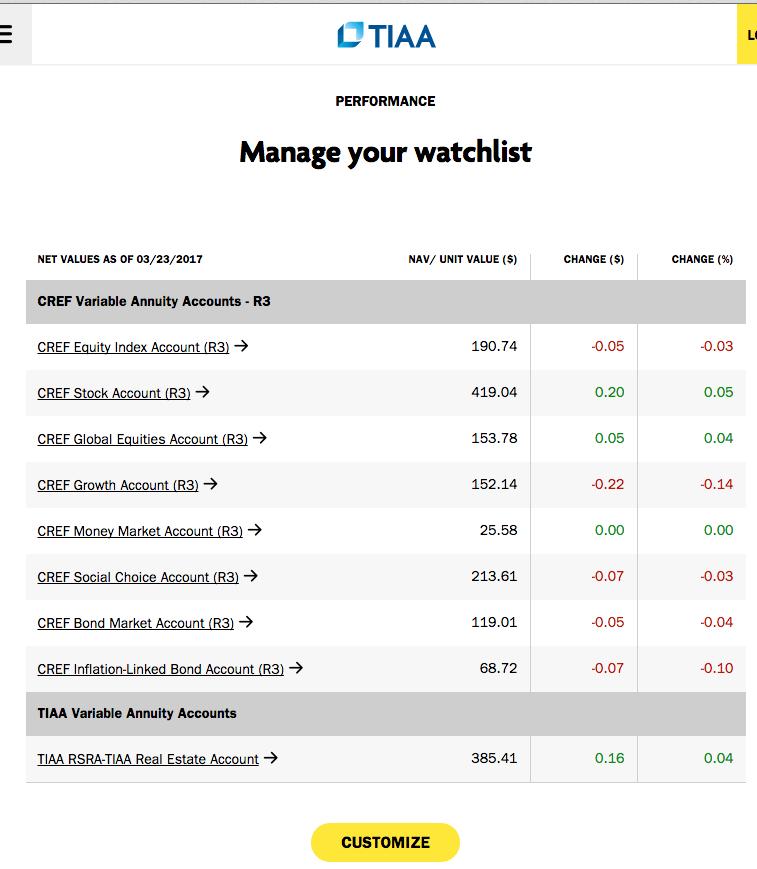This screenshot has width=757, height=869.
Task: Open CREF Bond Market Account (R3) link
Action: 135,623
